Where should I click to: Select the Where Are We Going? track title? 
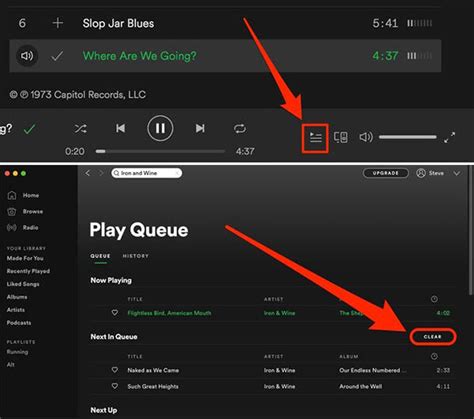tap(139, 56)
